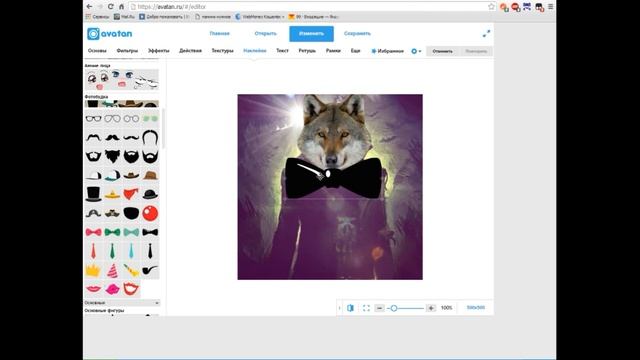640x360 pixels.
Task: Pick the pink striped party hat sticker
Action: click(113, 270)
